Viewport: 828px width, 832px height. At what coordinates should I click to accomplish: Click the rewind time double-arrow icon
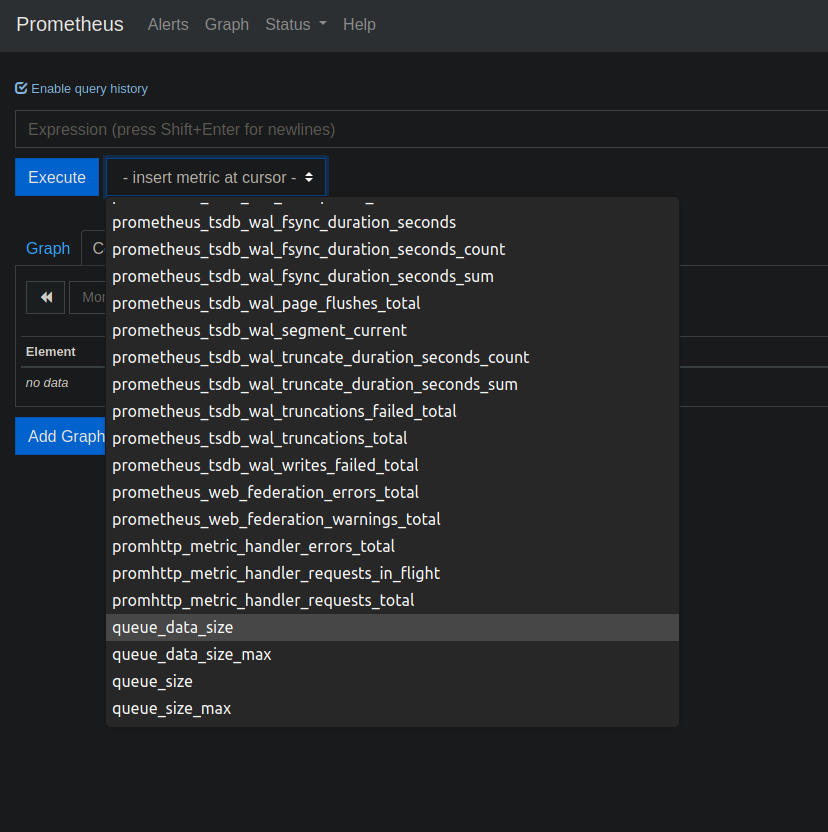pyautogui.click(x=46, y=297)
